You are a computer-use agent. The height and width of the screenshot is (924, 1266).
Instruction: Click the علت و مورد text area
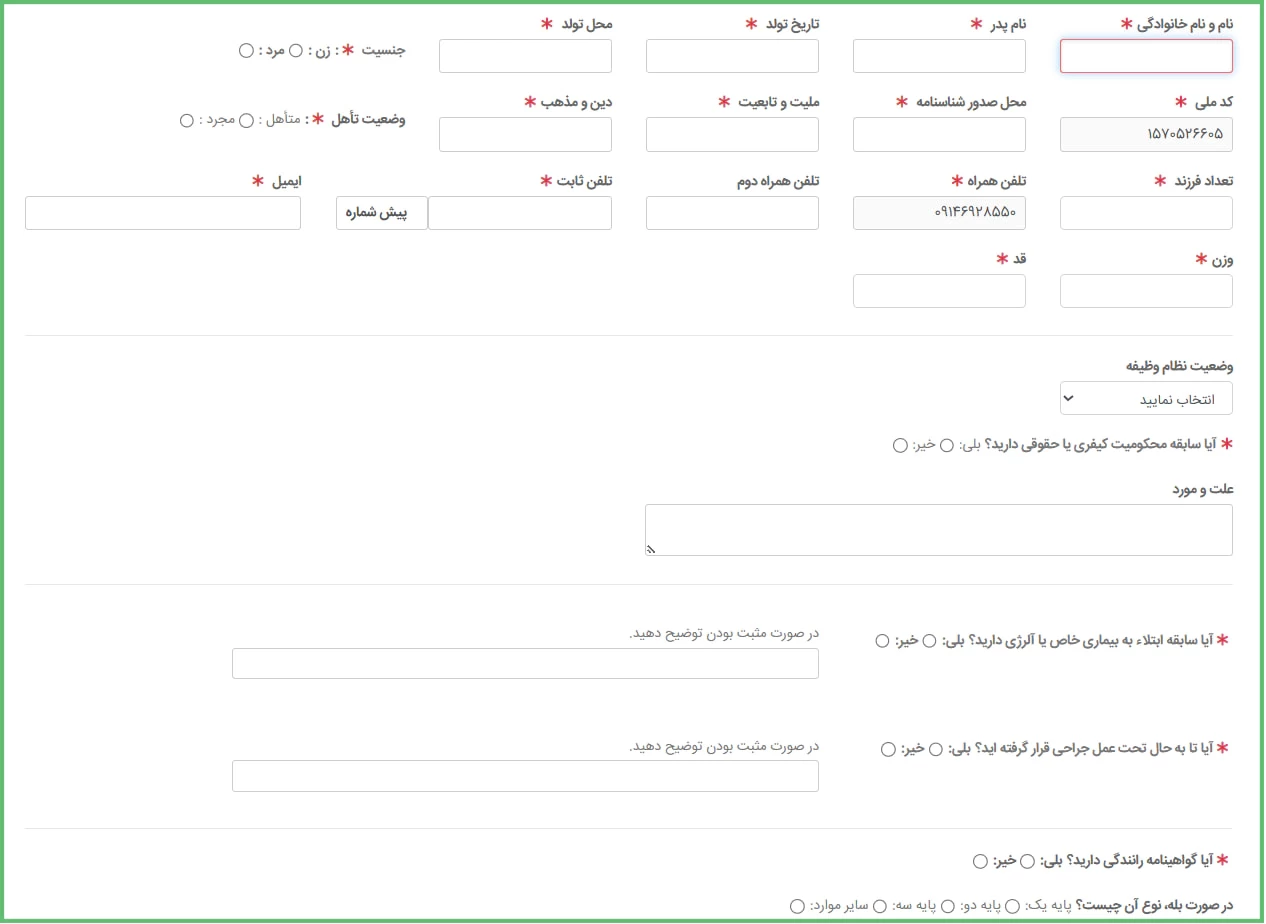(x=938, y=529)
